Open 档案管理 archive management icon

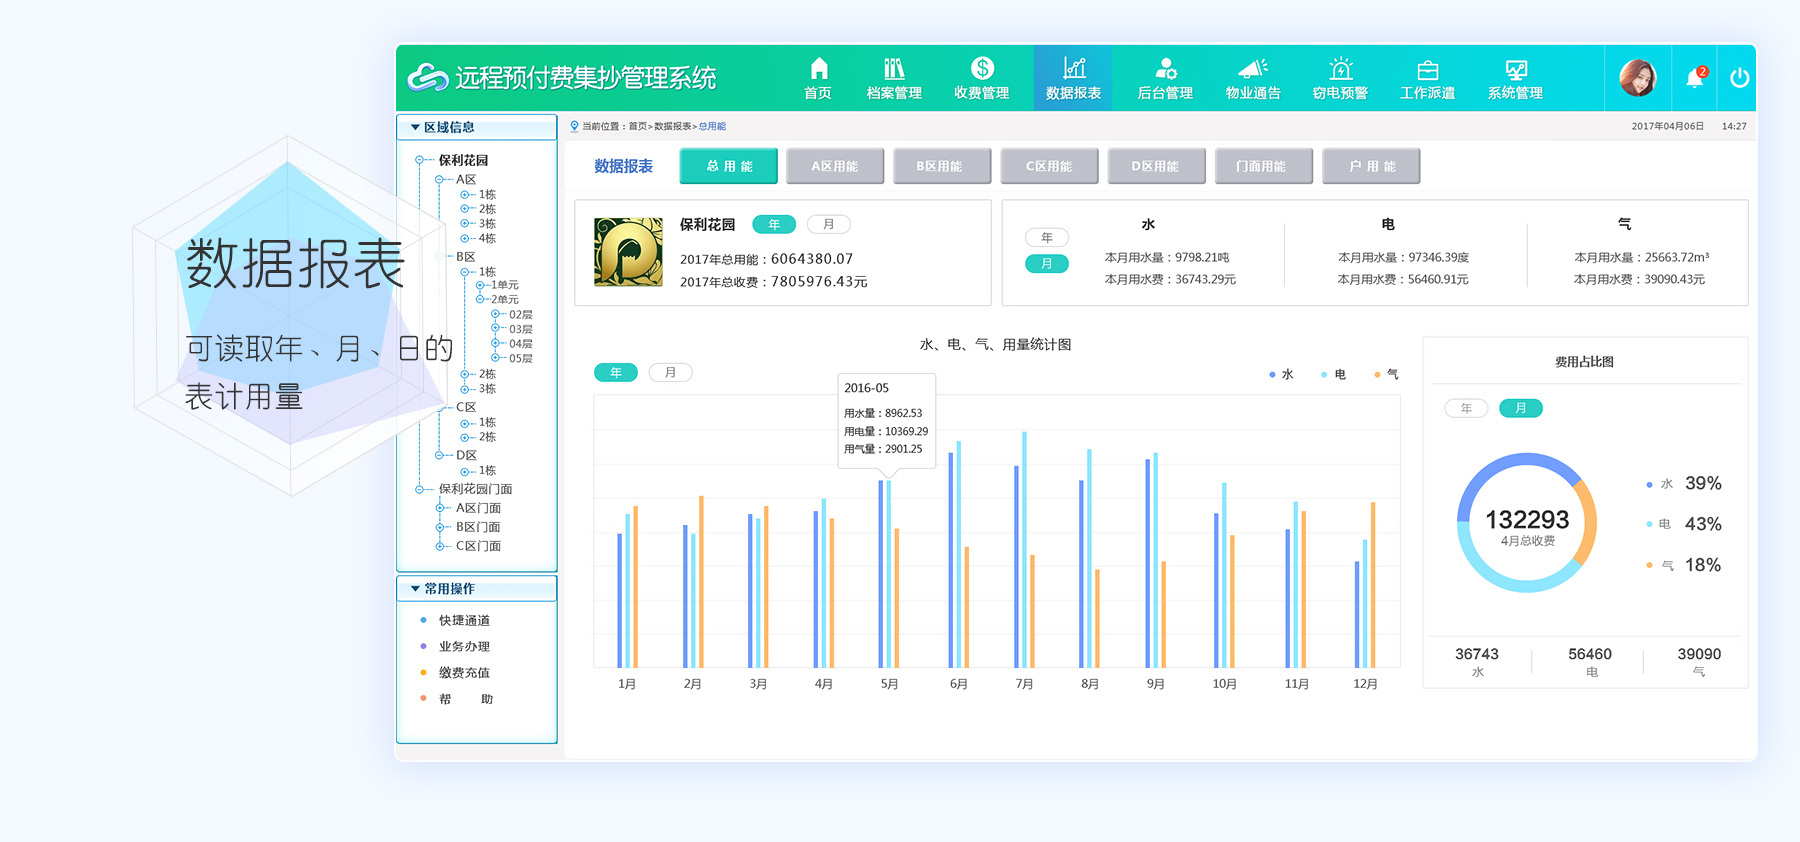coord(894,69)
